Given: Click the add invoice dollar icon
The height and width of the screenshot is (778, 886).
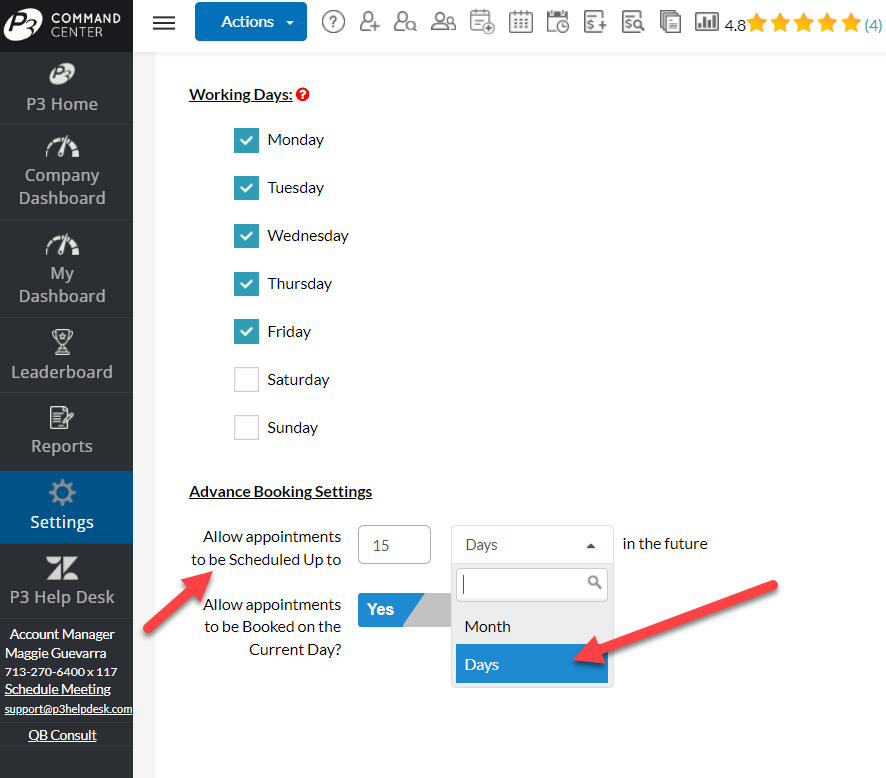Looking at the screenshot, I should (595, 22).
